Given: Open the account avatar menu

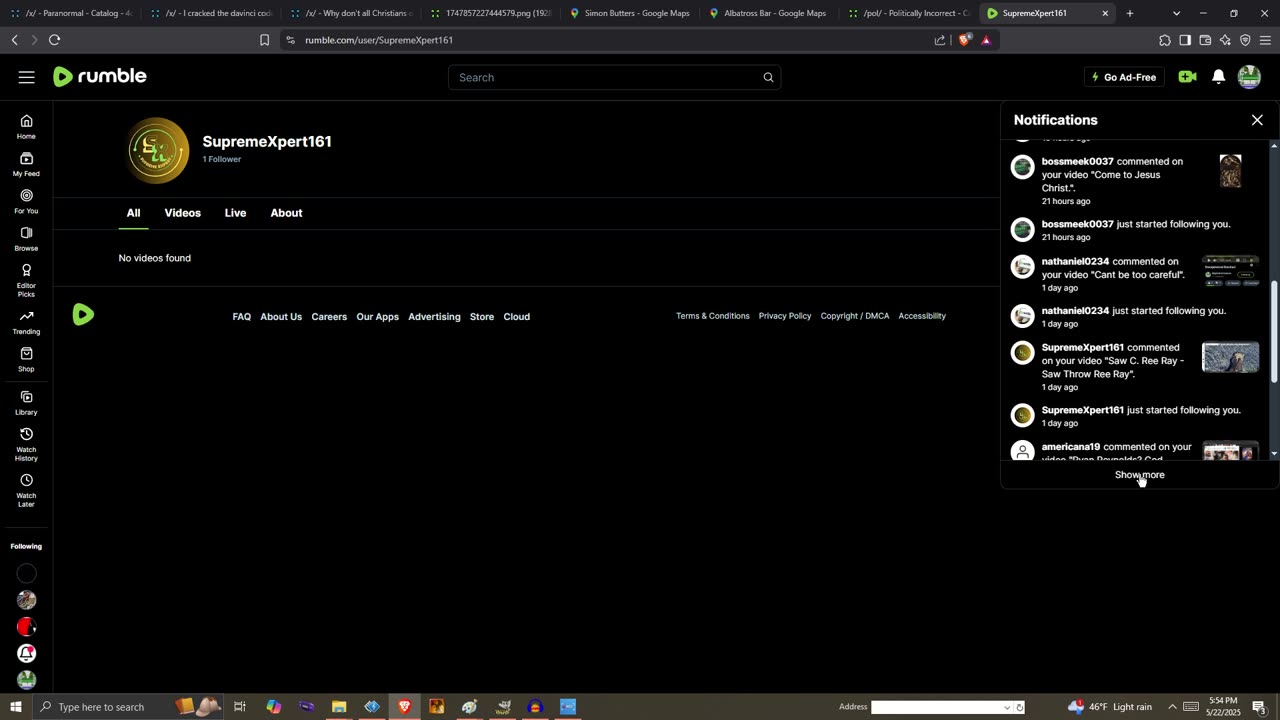Looking at the screenshot, I should click(1249, 77).
